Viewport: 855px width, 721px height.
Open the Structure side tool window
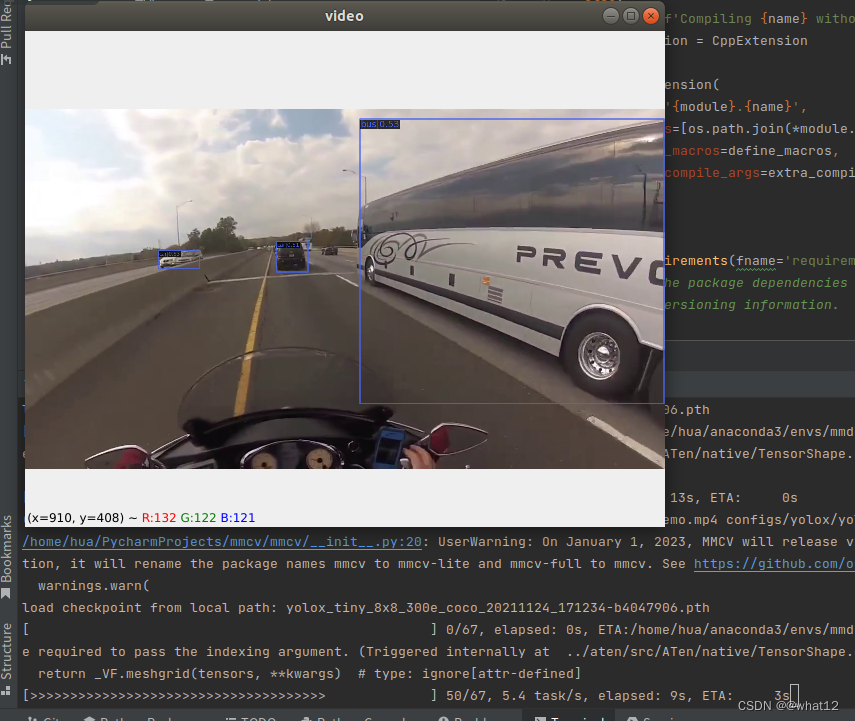(7, 659)
